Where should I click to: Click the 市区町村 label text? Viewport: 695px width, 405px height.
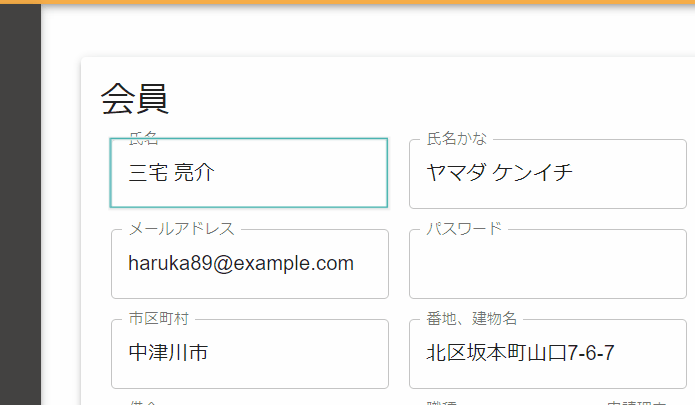[x=158, y=319]
